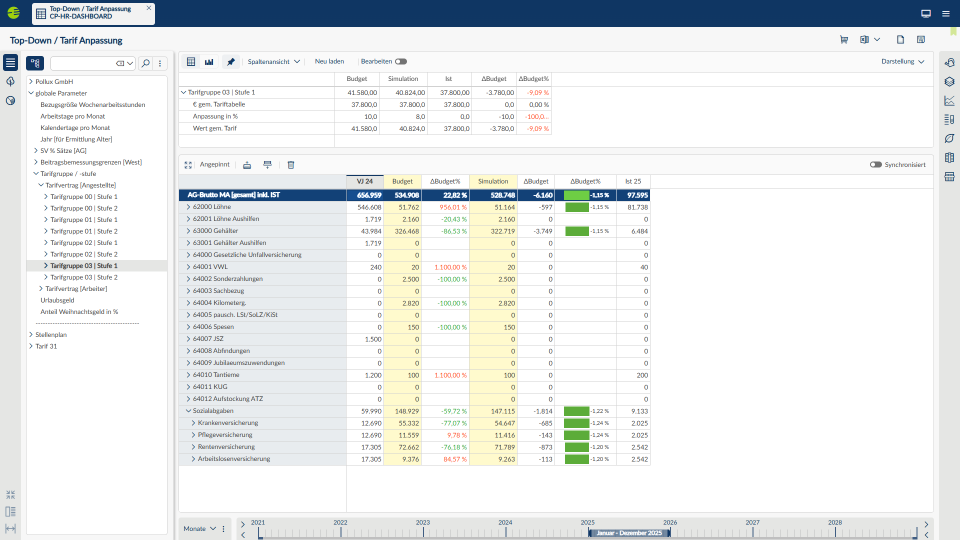
Task: Toggle the Synchronisiert switch
Action: click(876, 164)
